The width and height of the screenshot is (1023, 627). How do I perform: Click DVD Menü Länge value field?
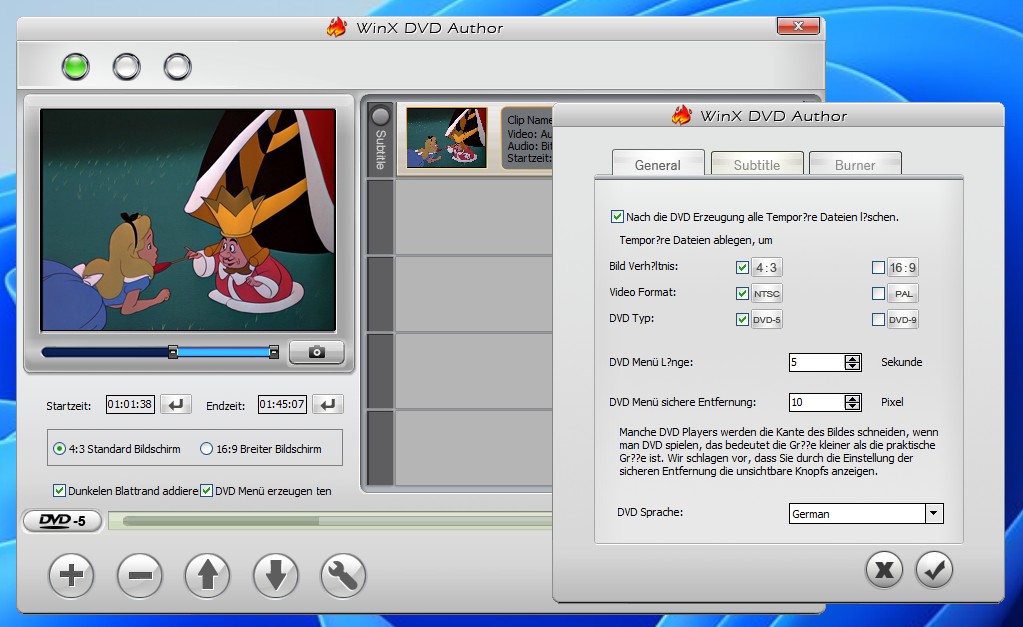tap(817, 362)
